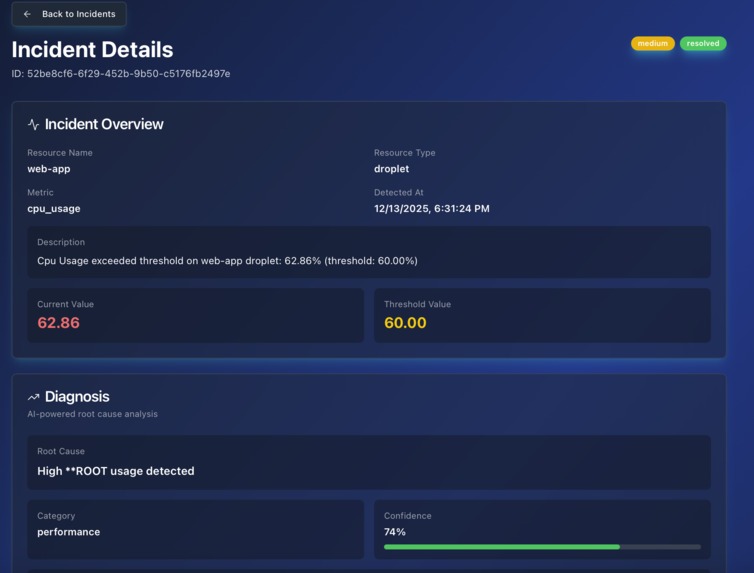Click the Resource Type label
This screenshot has width=754, height=573.
pyautogui.click(x=404, y=153)
